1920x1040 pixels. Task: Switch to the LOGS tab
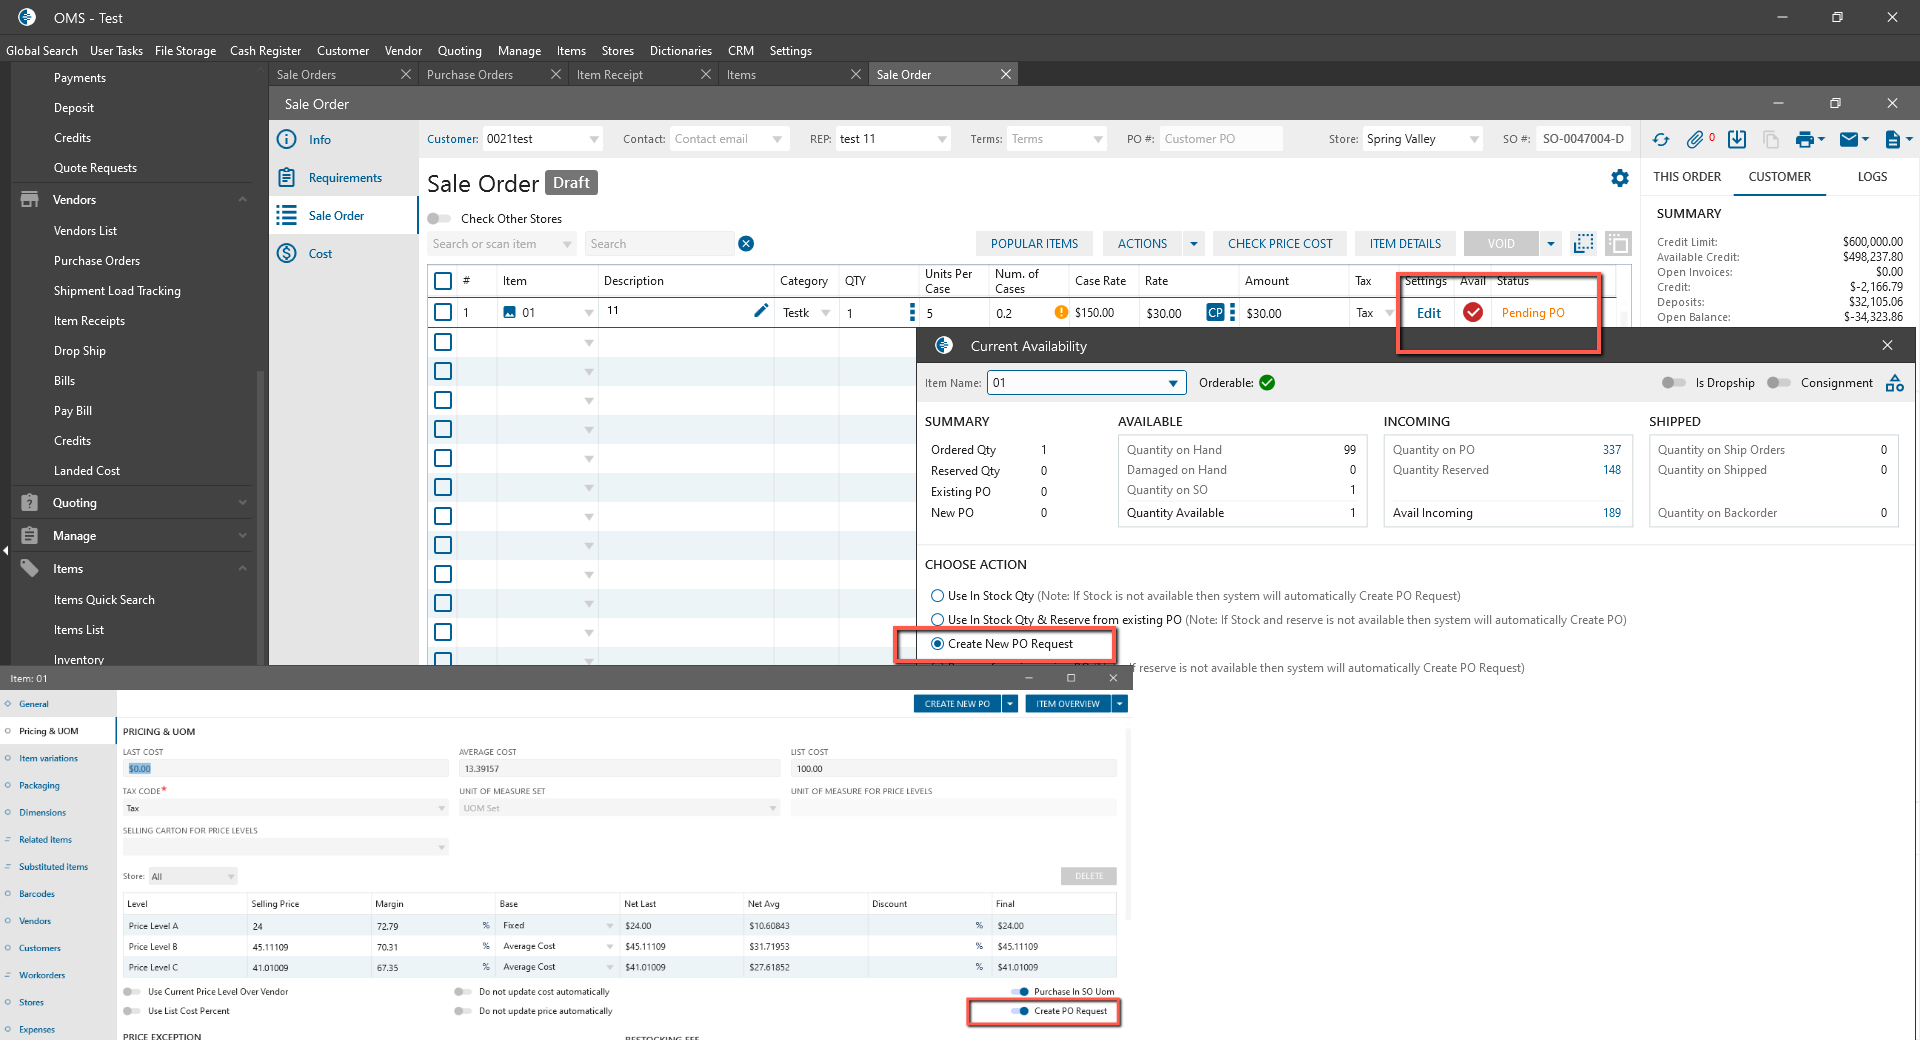(x=1872, y=177)
